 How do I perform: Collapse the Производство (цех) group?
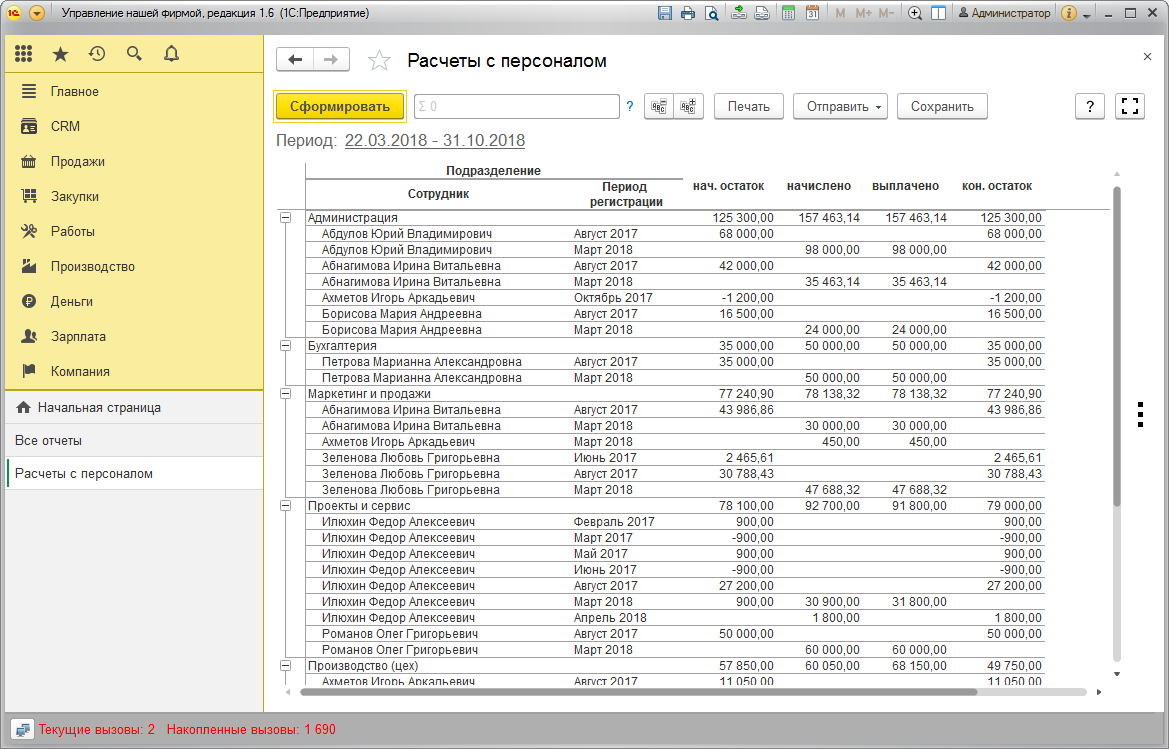click(x=286, y=666)
